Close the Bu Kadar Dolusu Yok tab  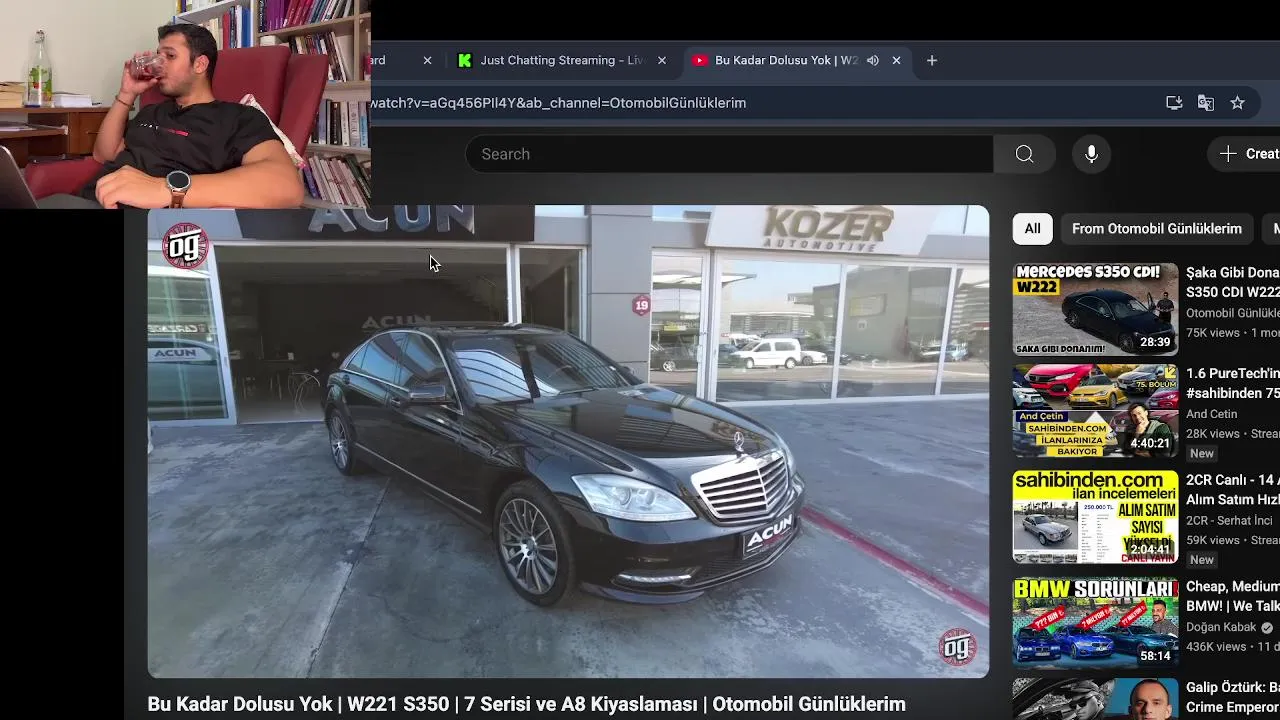[x=896, y=60]
